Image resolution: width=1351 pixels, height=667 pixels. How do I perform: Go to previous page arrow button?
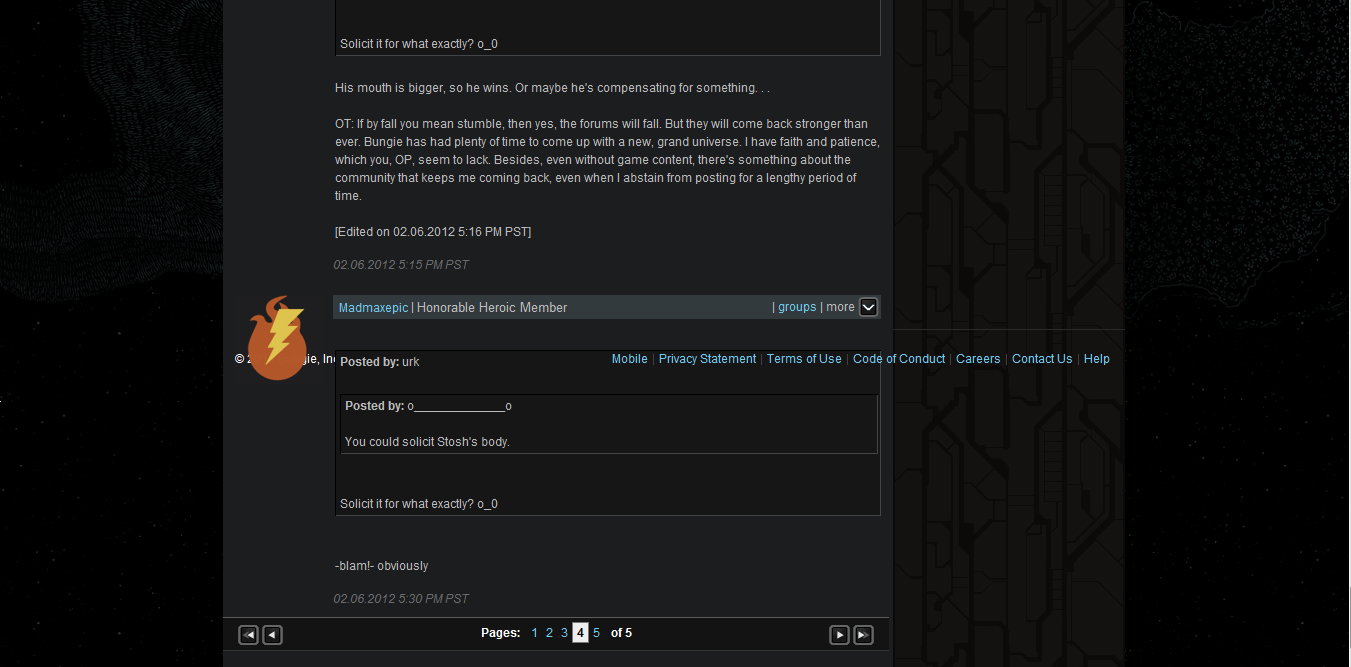point(272,635)
